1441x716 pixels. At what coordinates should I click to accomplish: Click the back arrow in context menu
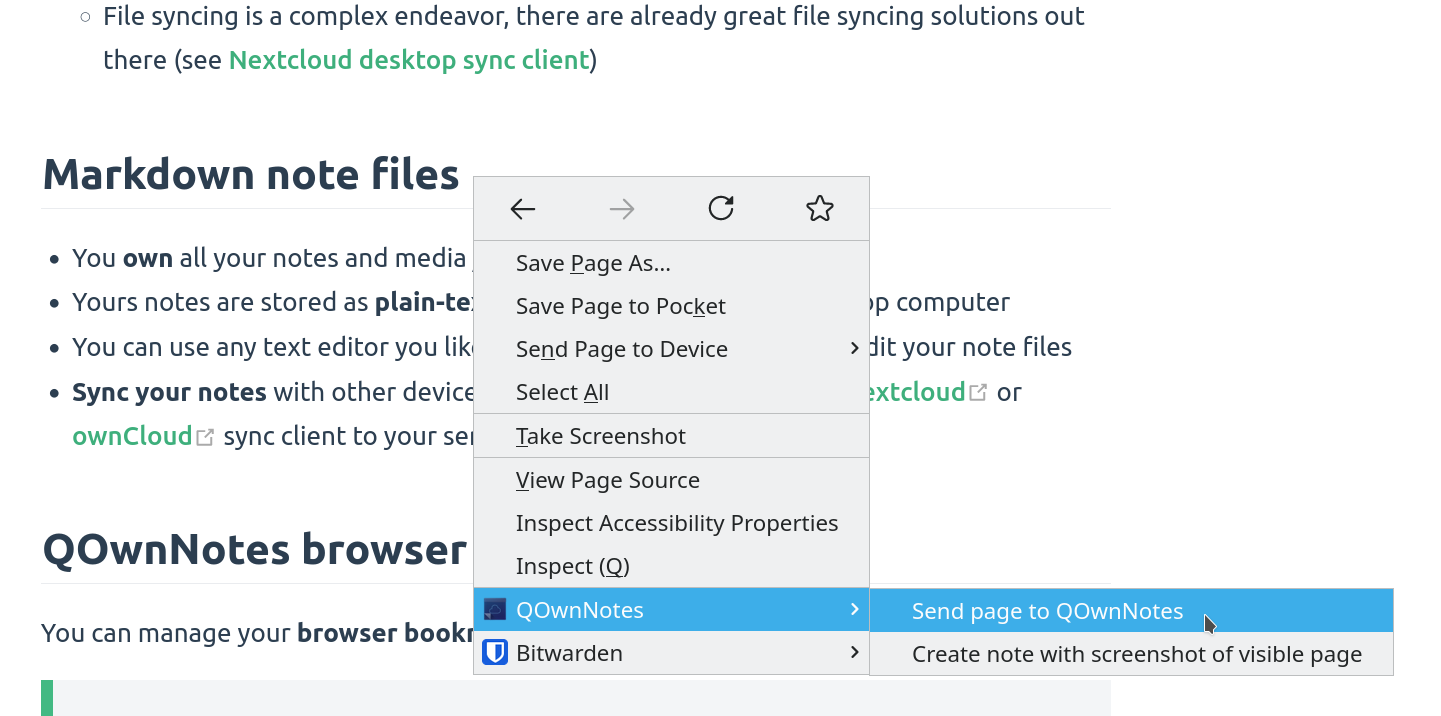coord(523,209)
